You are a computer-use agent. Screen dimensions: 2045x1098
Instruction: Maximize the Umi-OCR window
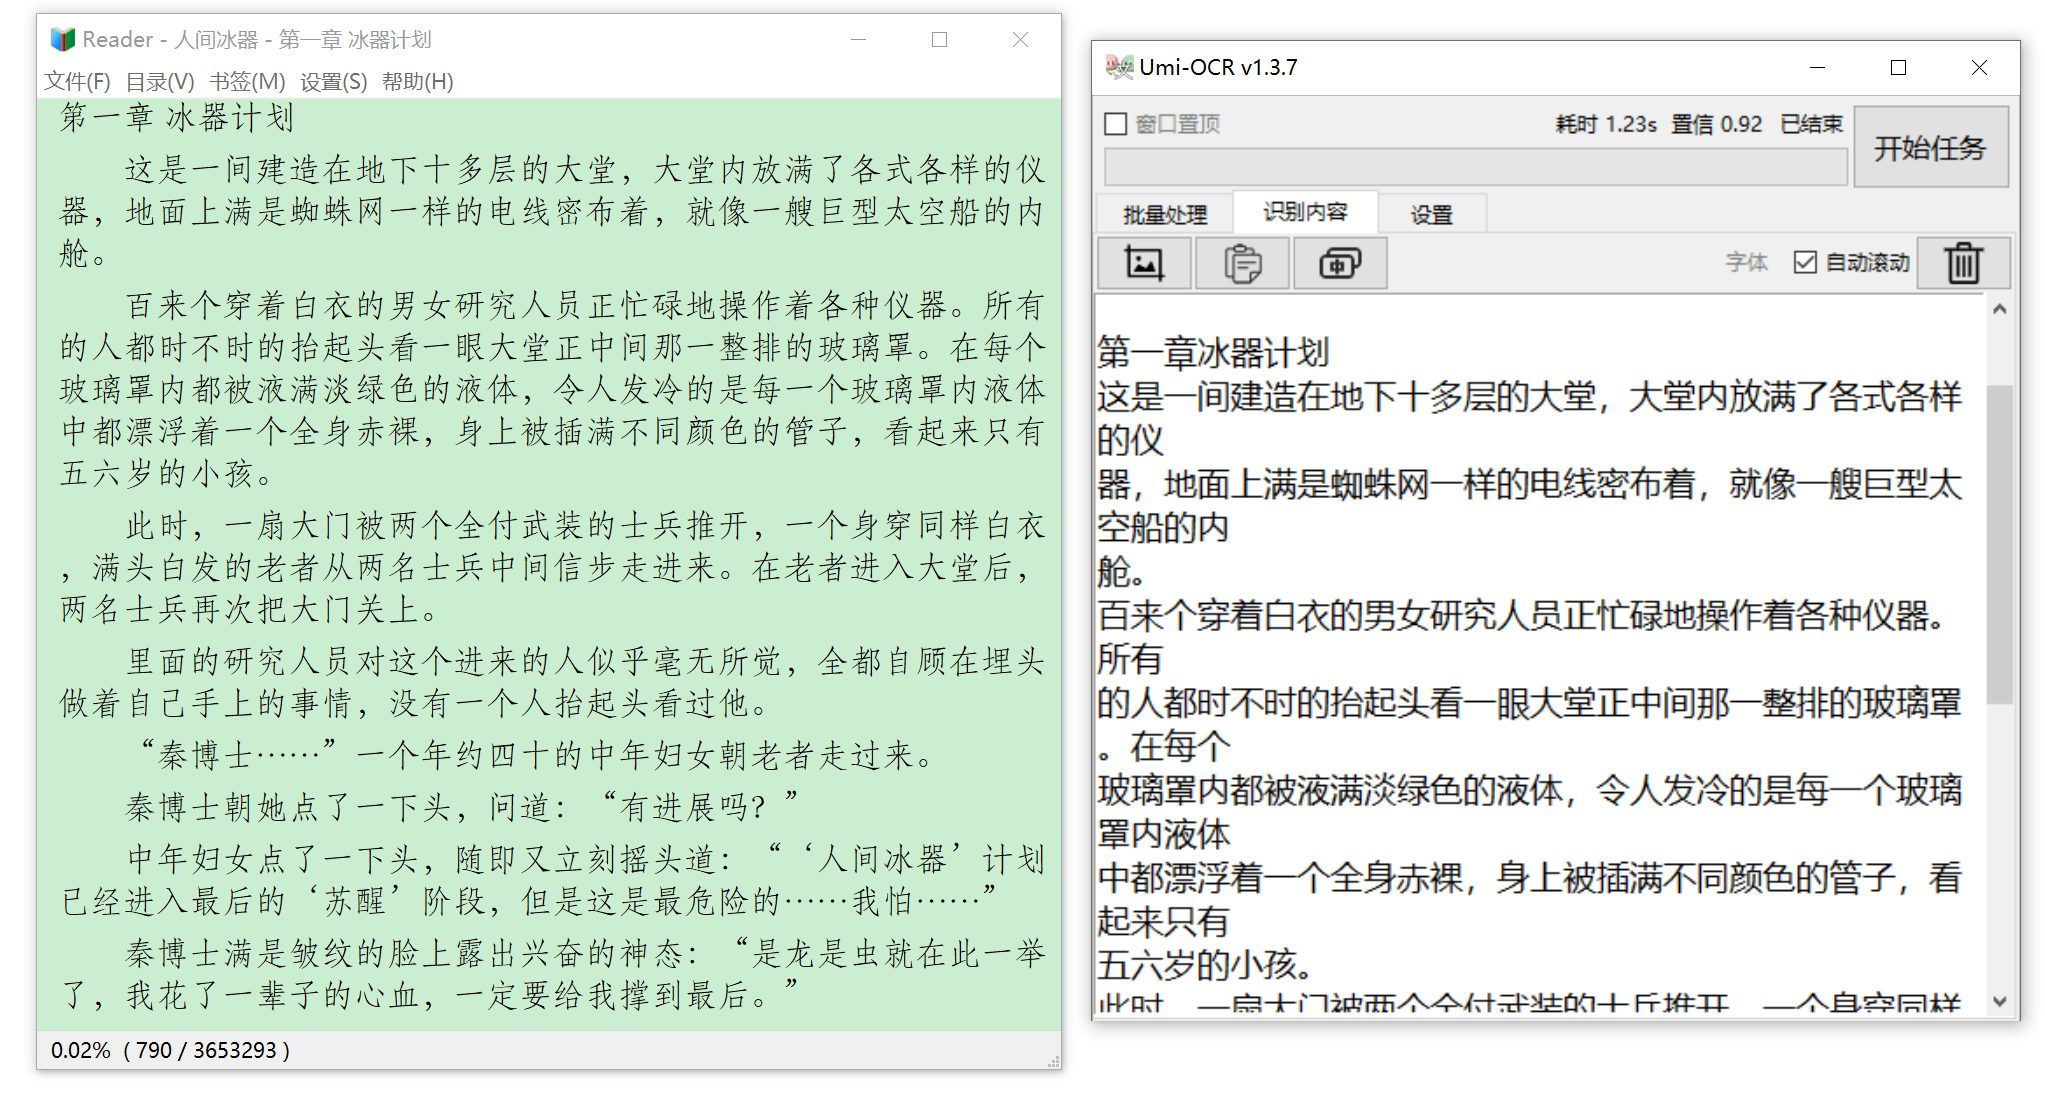pyautogui.click(x=1897, y=67)
